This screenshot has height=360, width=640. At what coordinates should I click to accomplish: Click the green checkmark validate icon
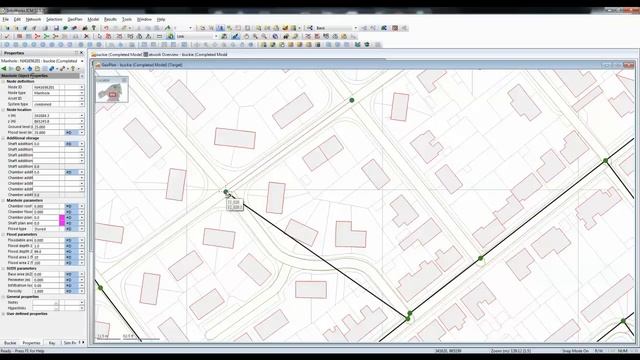7,36
